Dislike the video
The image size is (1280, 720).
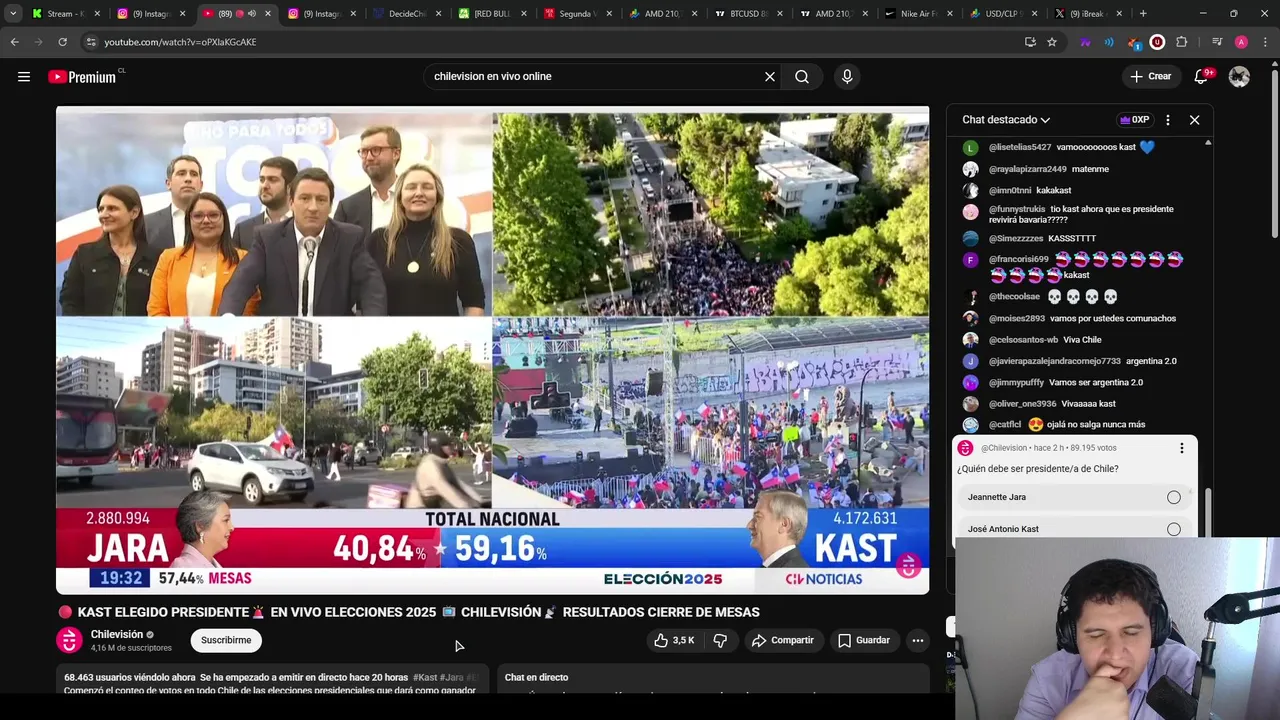[x=720, y=640]
